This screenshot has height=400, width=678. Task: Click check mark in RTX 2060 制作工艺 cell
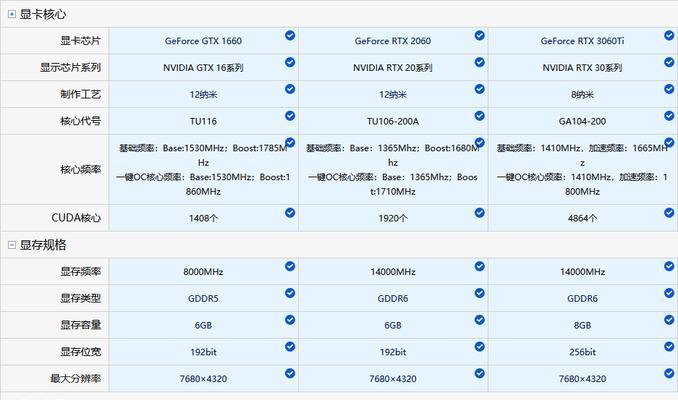(x=480, y=89)
